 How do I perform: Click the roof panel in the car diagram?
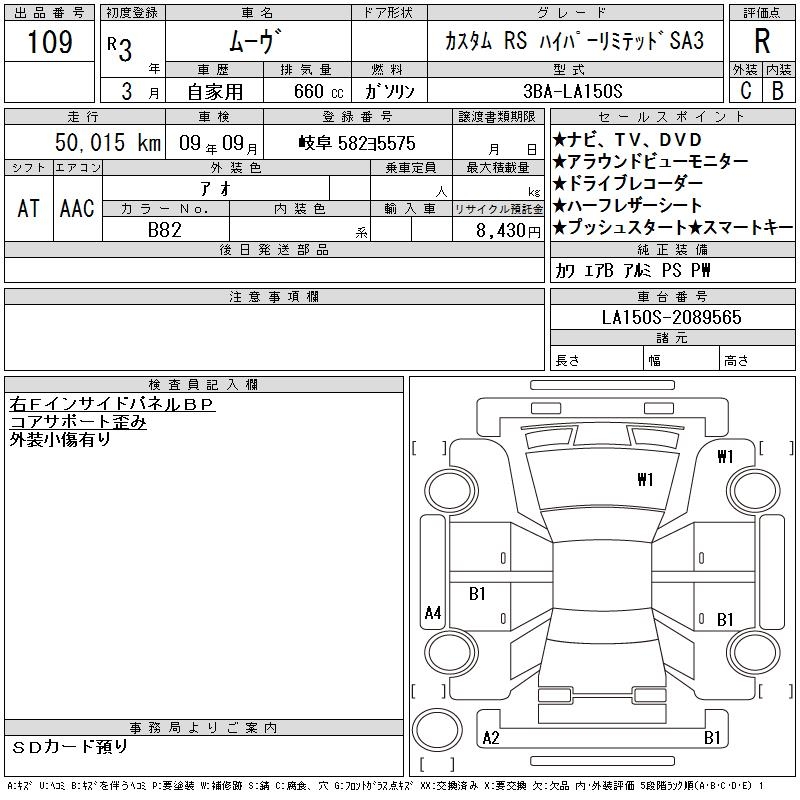602,576
